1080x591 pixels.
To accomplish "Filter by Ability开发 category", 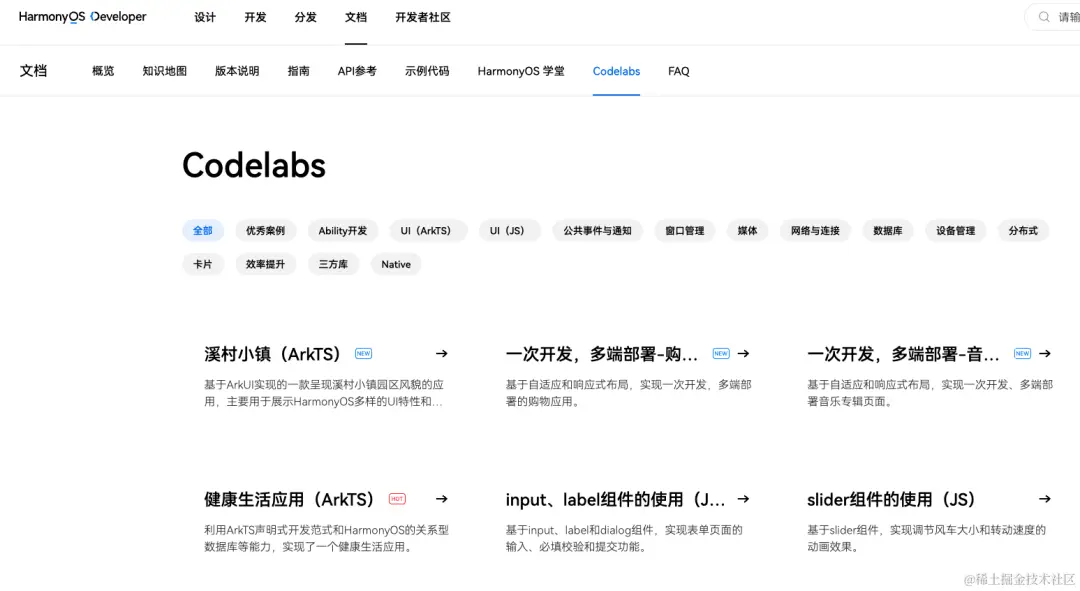I will [x=342, y=231].
